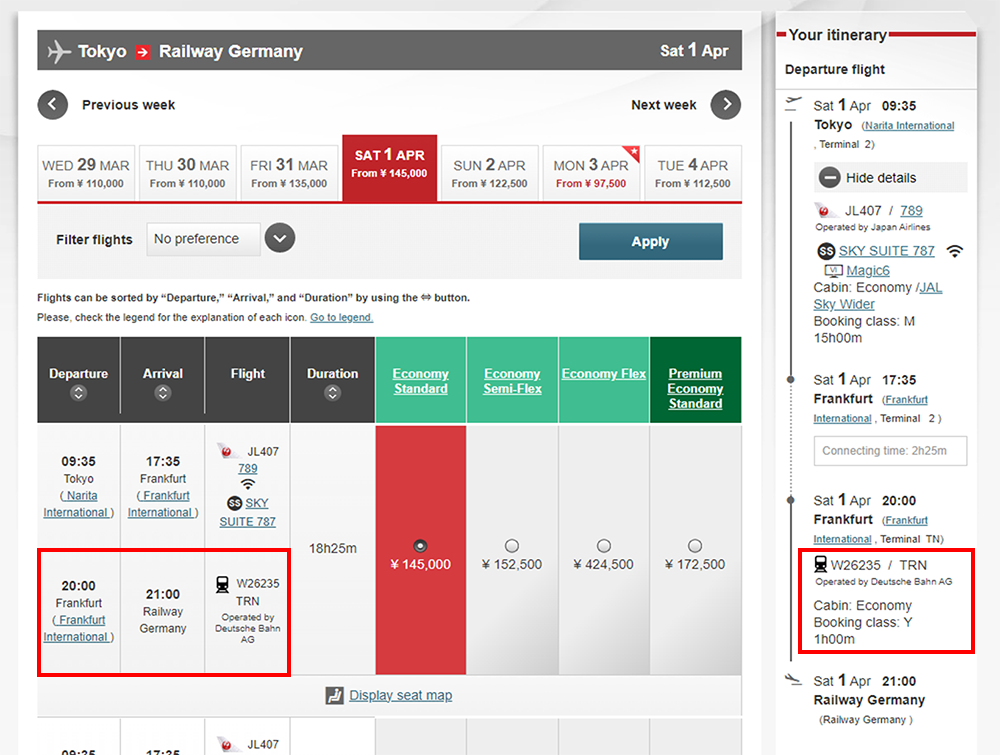Click the filter dropdown chevron button

280,239
